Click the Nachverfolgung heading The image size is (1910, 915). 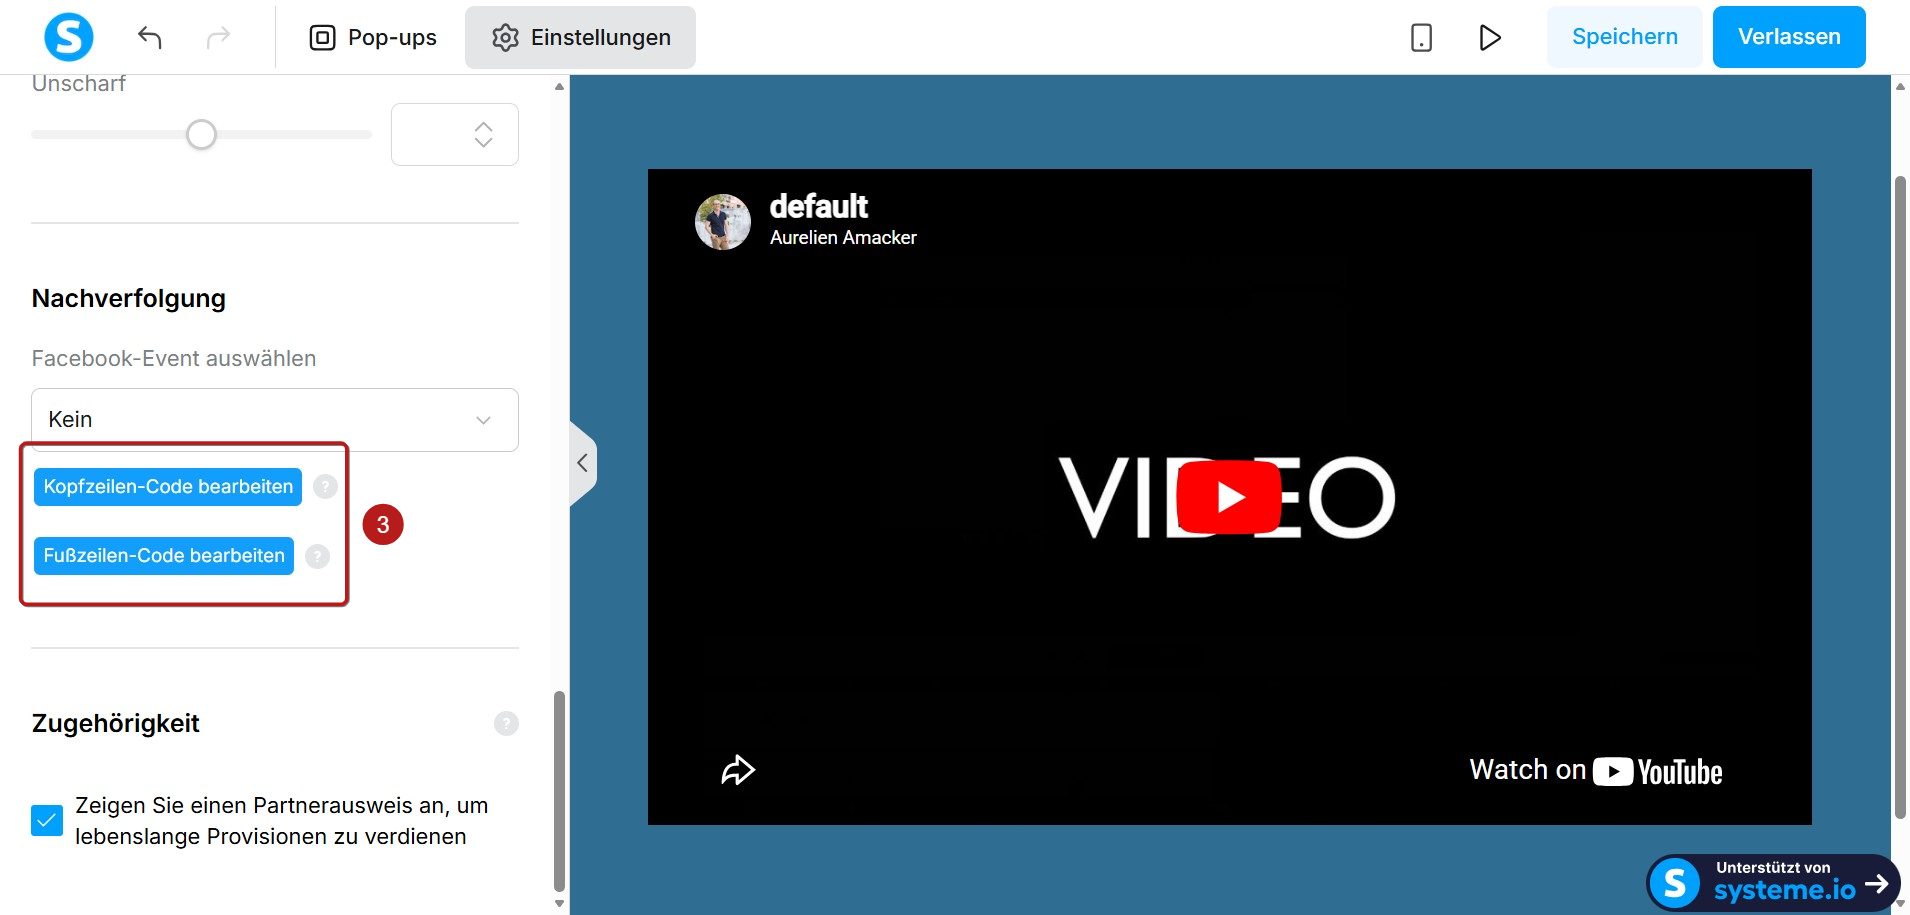pos(129,299)
